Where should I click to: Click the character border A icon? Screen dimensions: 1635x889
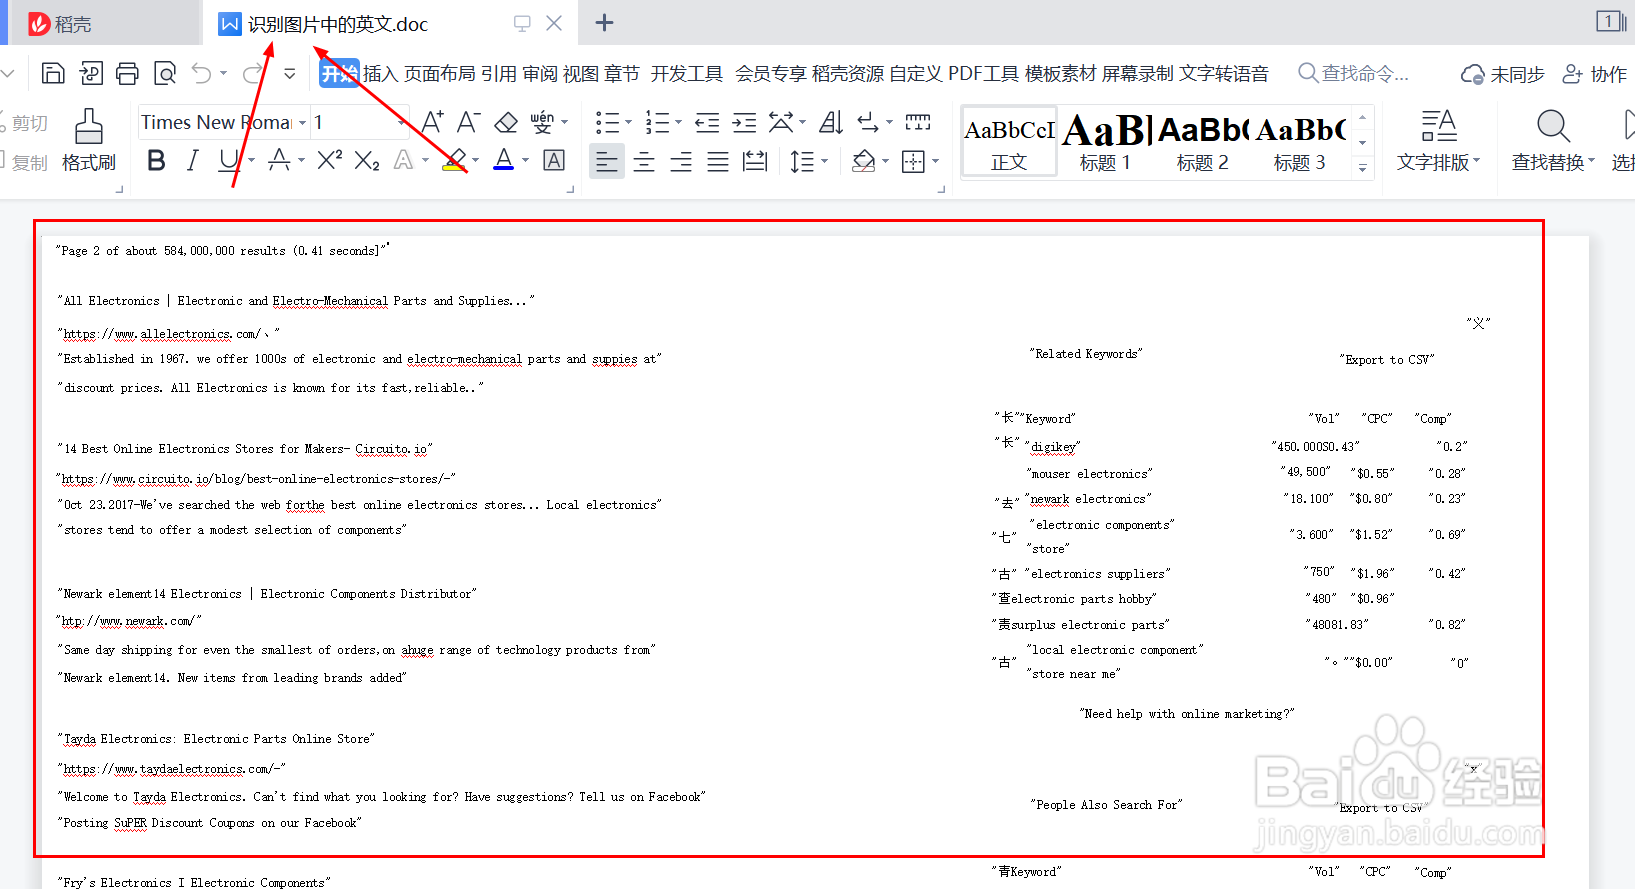554,160
